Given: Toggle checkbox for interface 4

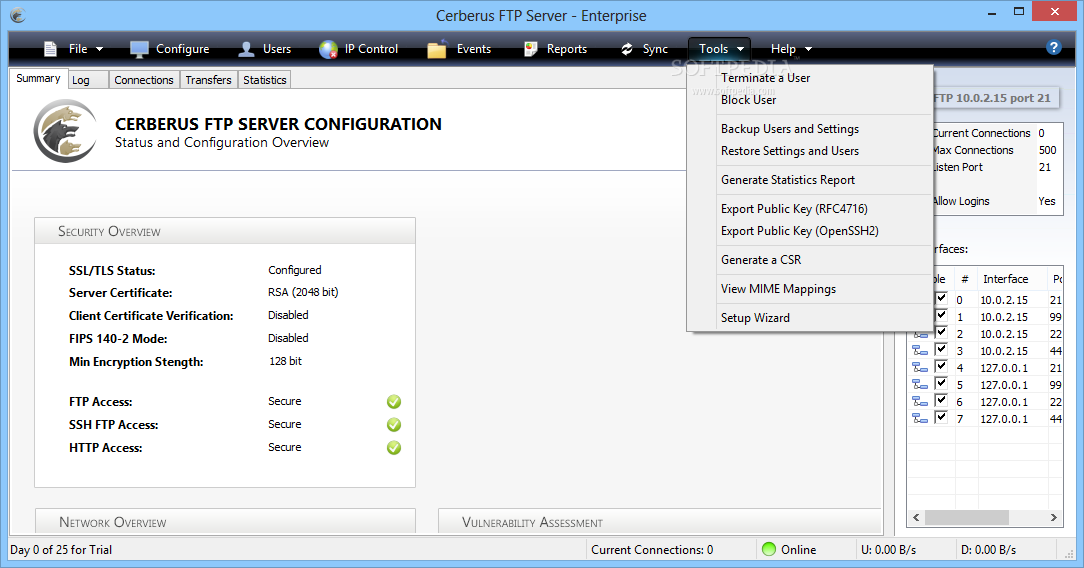Looking at the screenshot, I should point(941,366).
